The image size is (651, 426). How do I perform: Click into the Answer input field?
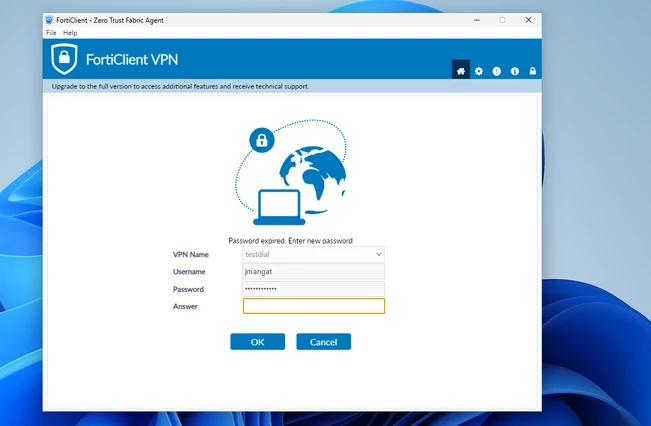pyautogui.click(x=314, y=306)
